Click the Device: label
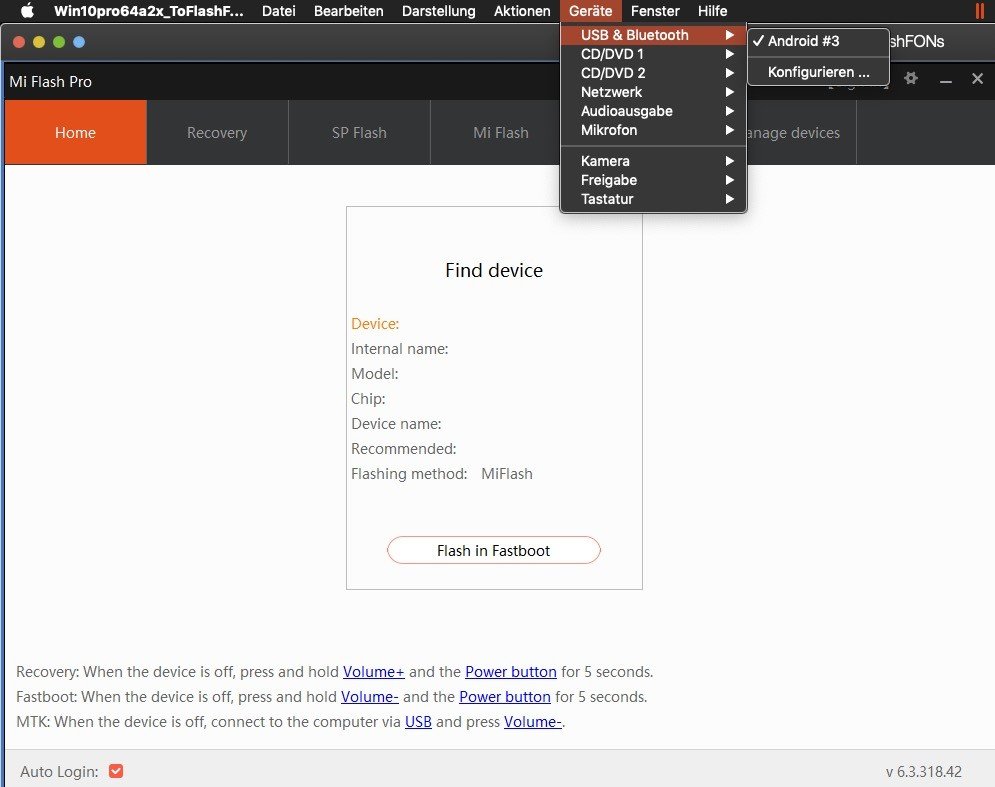Screen dimensions: 995x787 [375, 324]
